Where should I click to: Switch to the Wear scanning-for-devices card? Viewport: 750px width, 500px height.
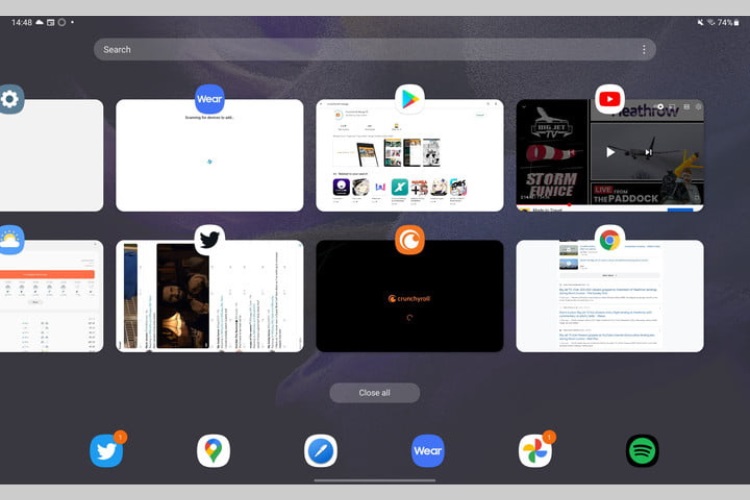click(x=210, y=155)
